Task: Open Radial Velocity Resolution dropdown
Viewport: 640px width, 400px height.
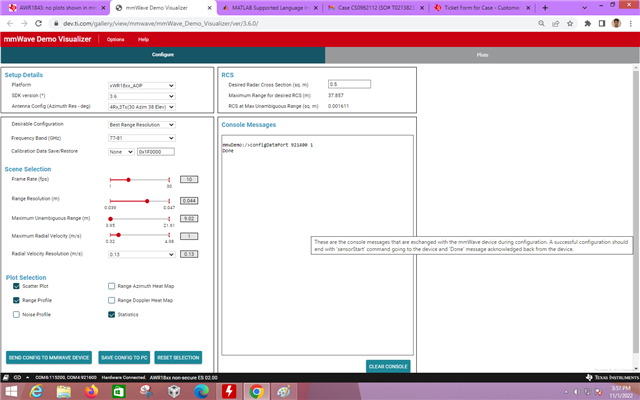Action: (x=142, y=254)
